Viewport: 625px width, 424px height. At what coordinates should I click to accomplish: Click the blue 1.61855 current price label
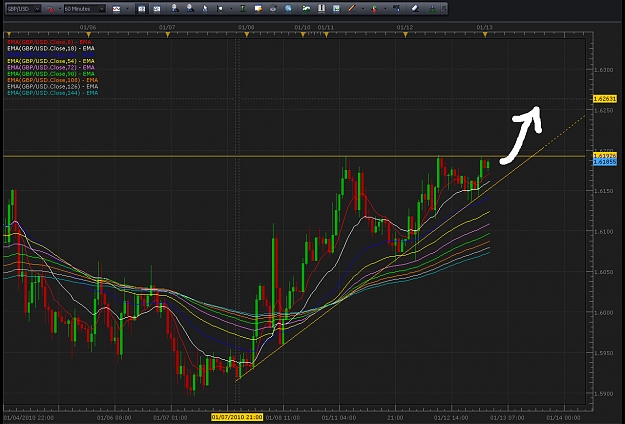click(605, 162)
